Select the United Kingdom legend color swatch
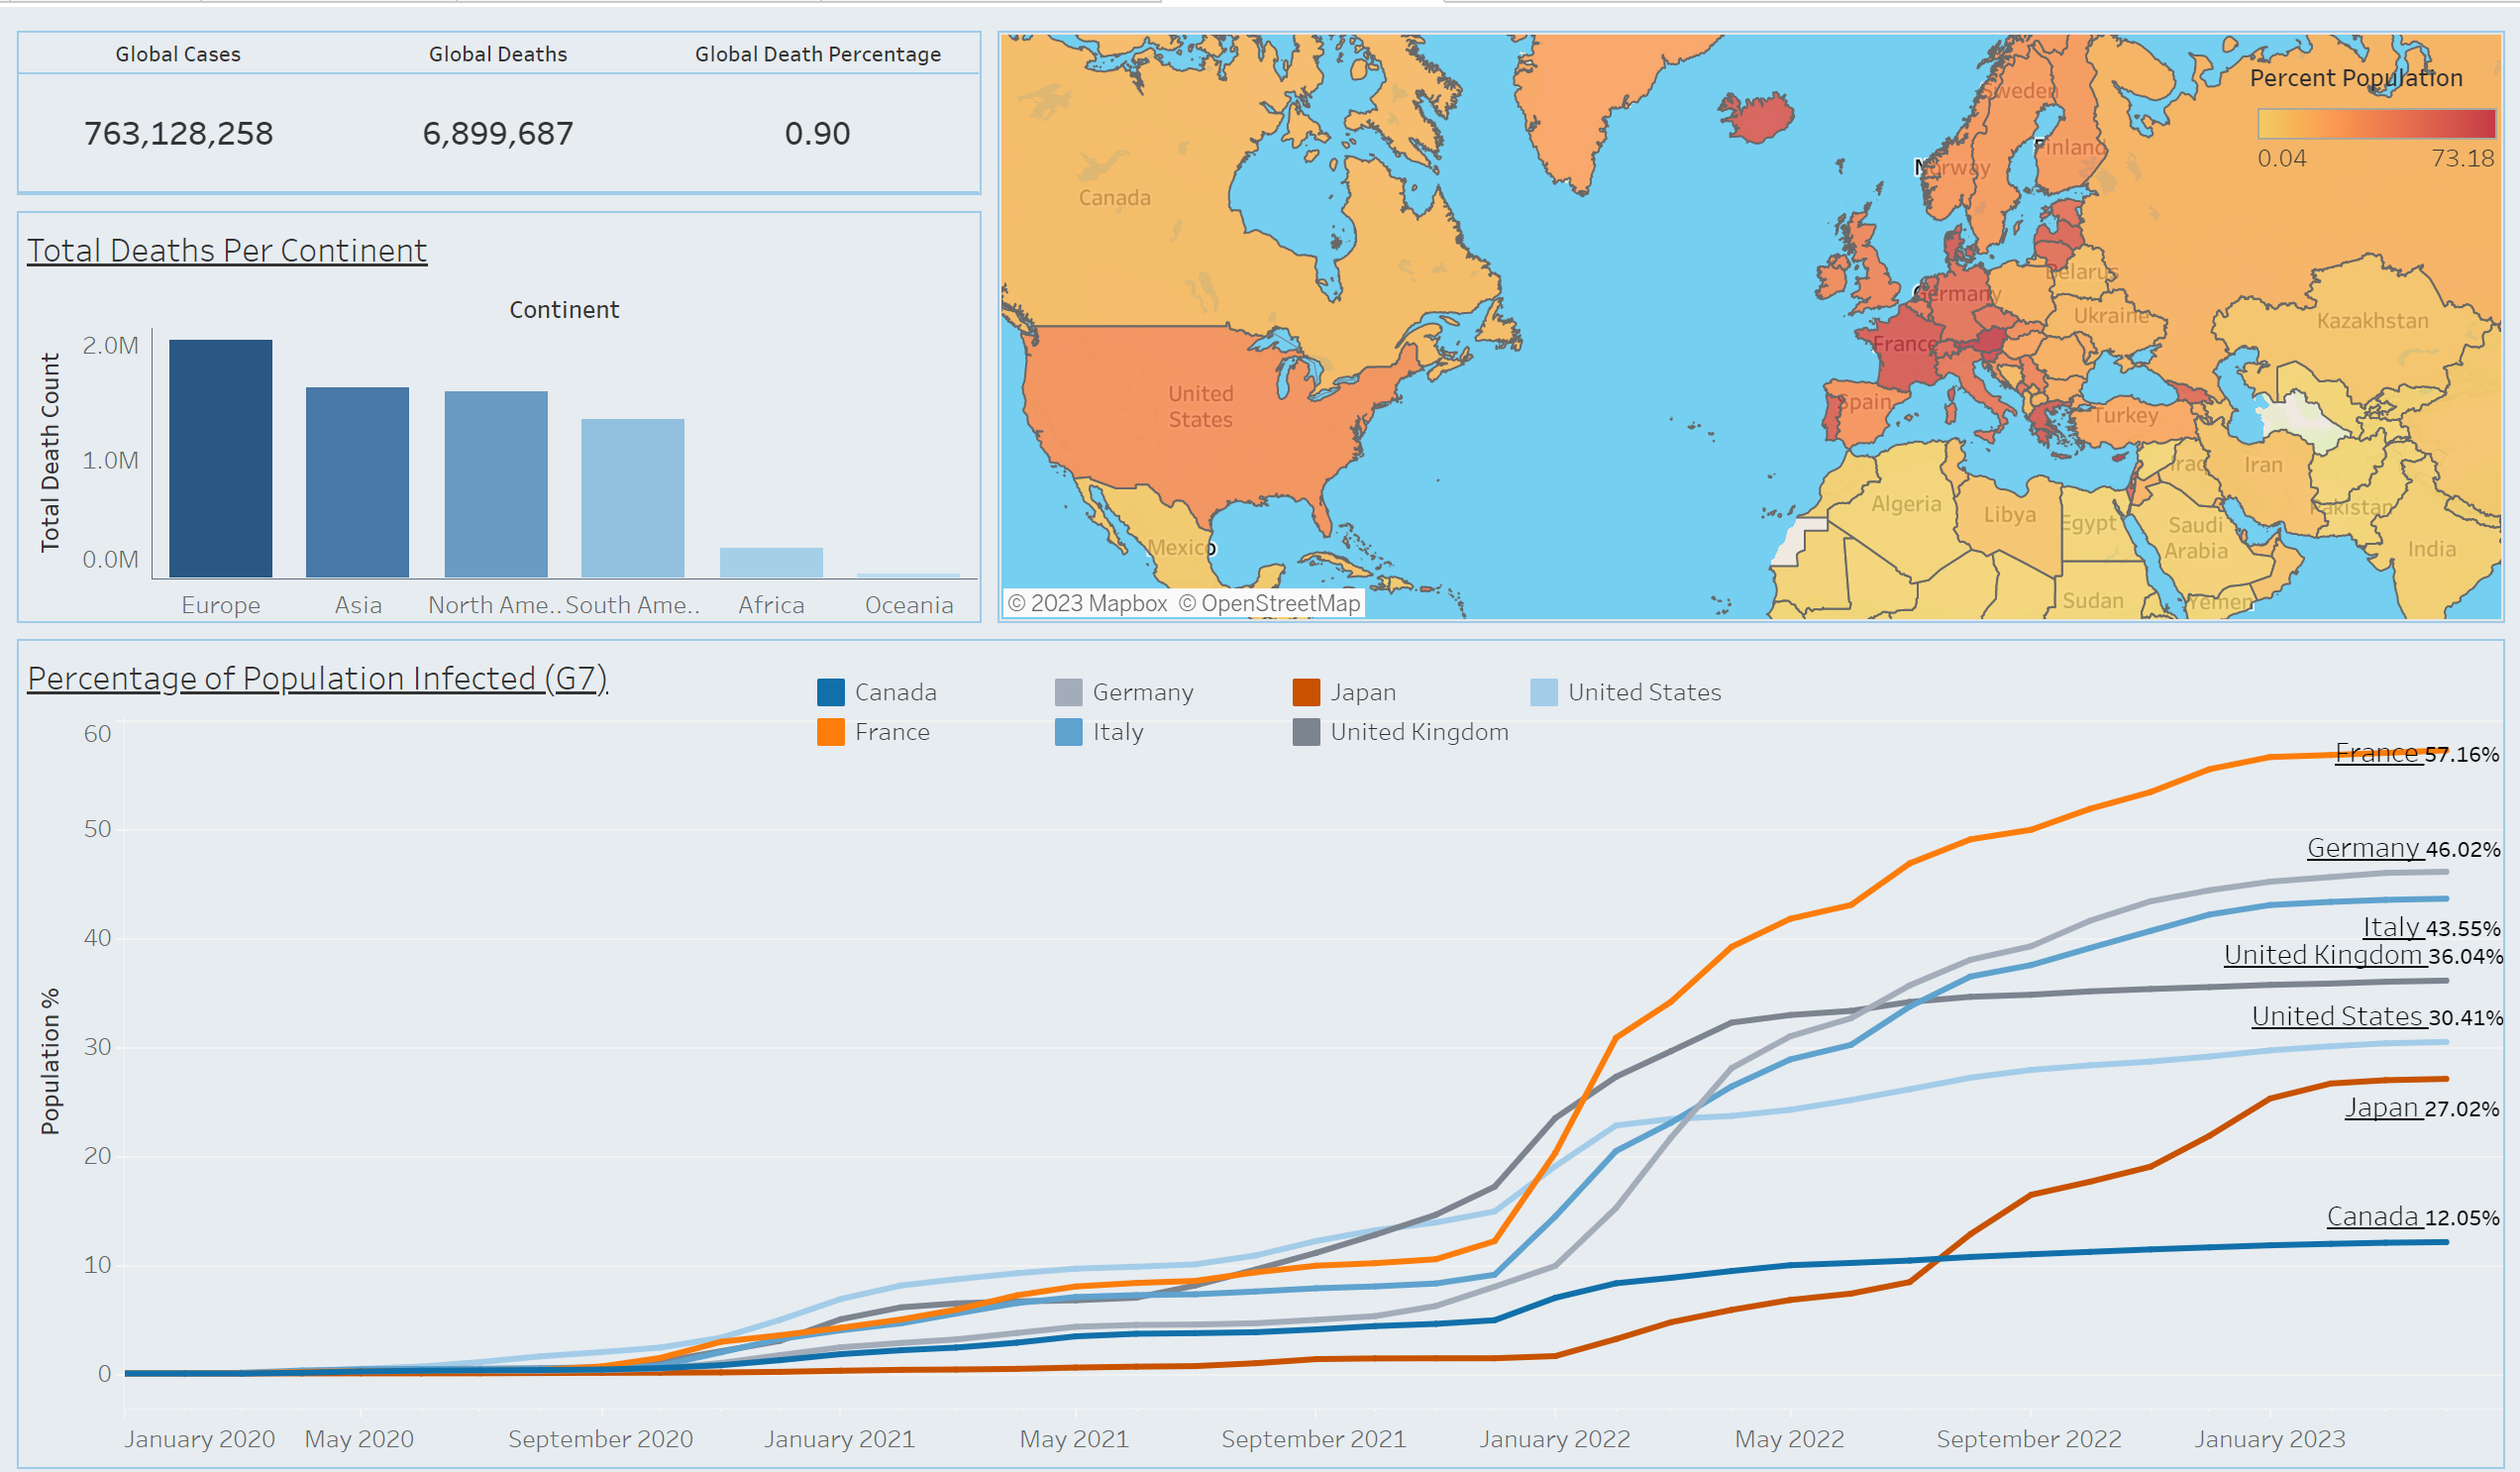Image resolution: width=2520 pixels, height=1472 pixels. tap(1306, 732)
